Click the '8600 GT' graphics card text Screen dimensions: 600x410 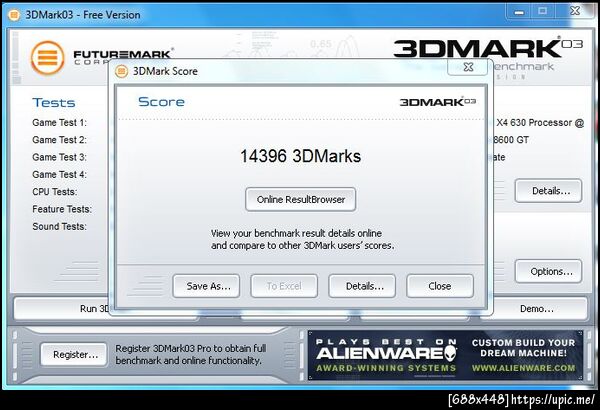pyautogui.click(x=511, y=140)
